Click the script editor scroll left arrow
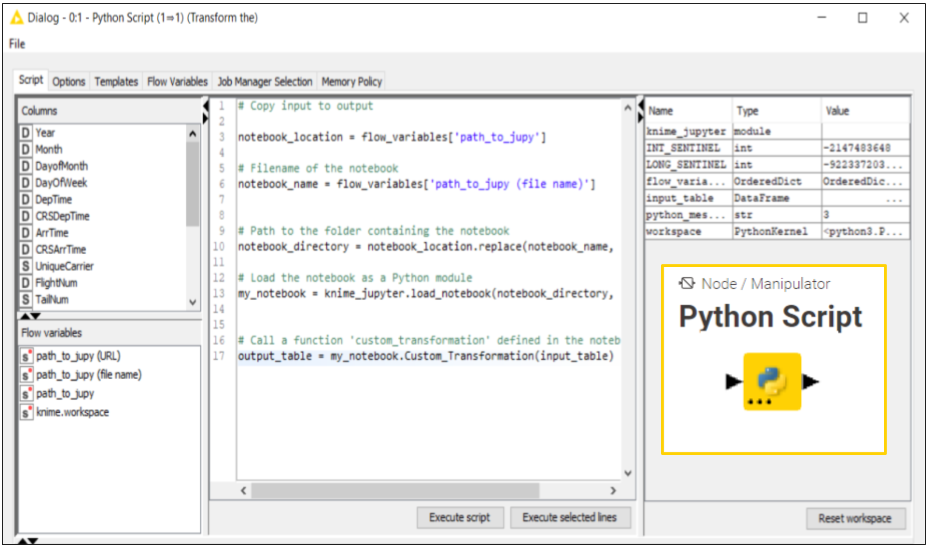 (x=243, y=490)
